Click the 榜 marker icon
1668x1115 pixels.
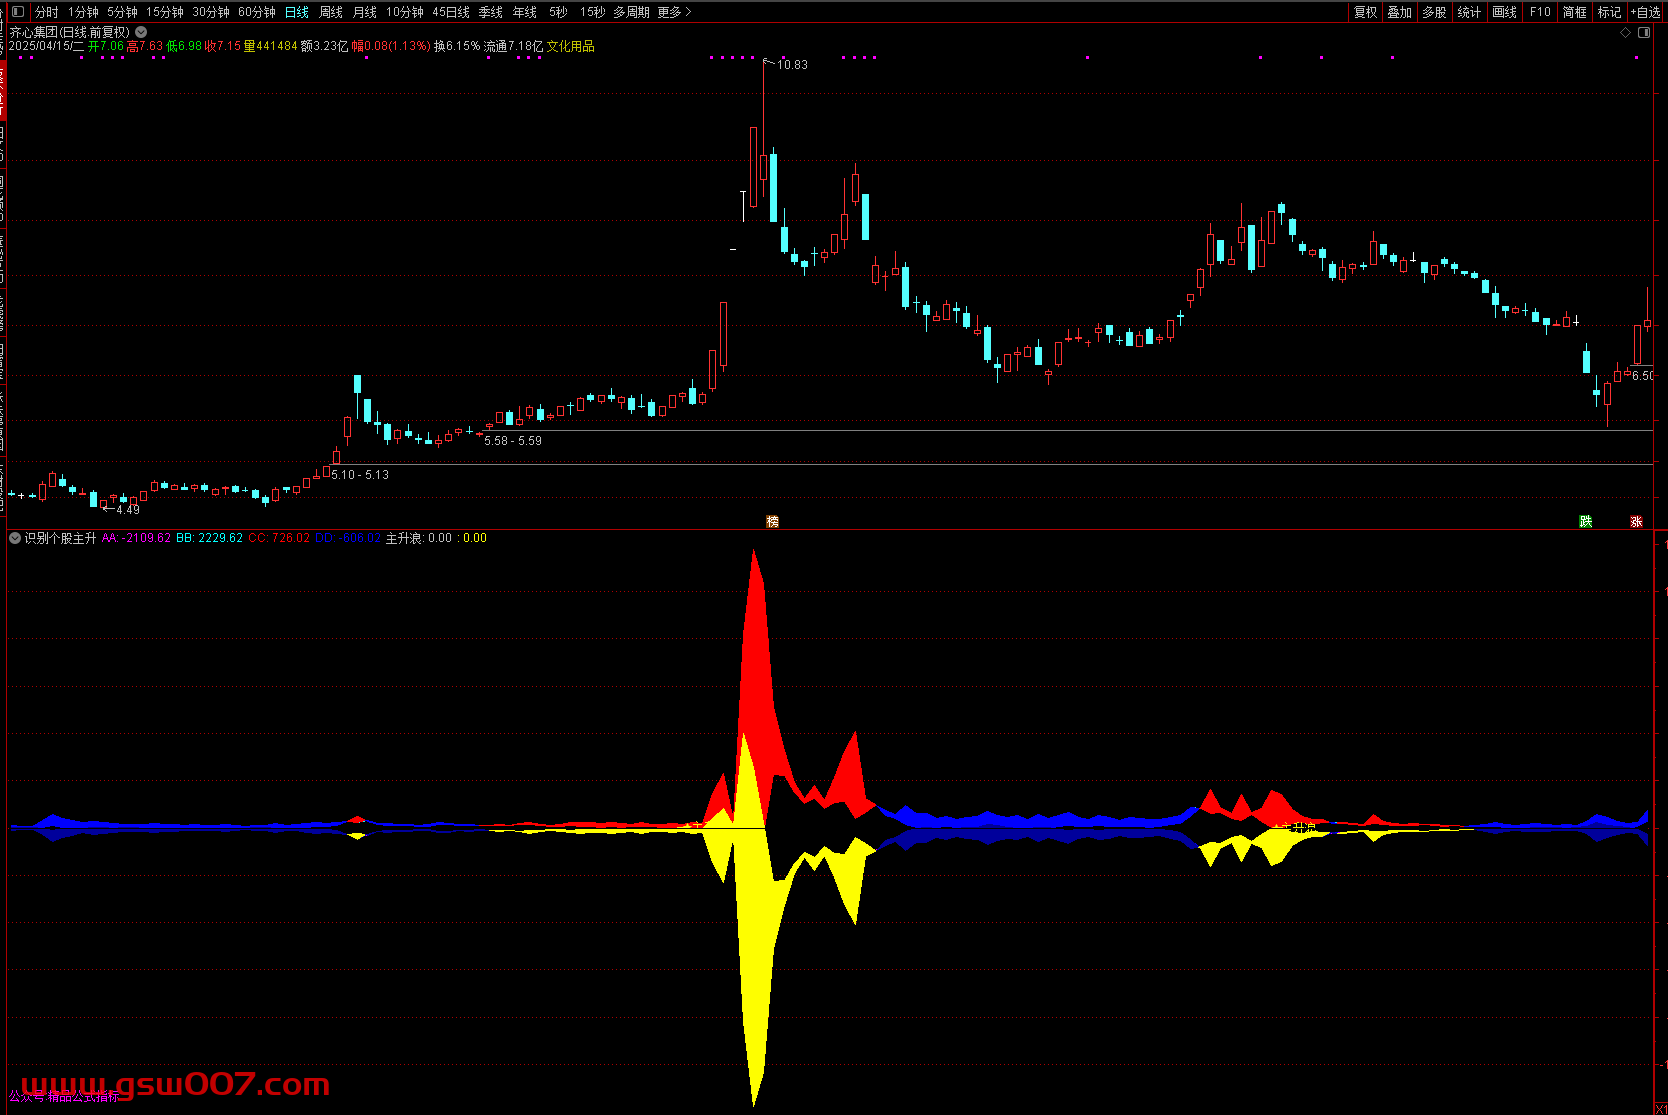(x=772, y=521)
